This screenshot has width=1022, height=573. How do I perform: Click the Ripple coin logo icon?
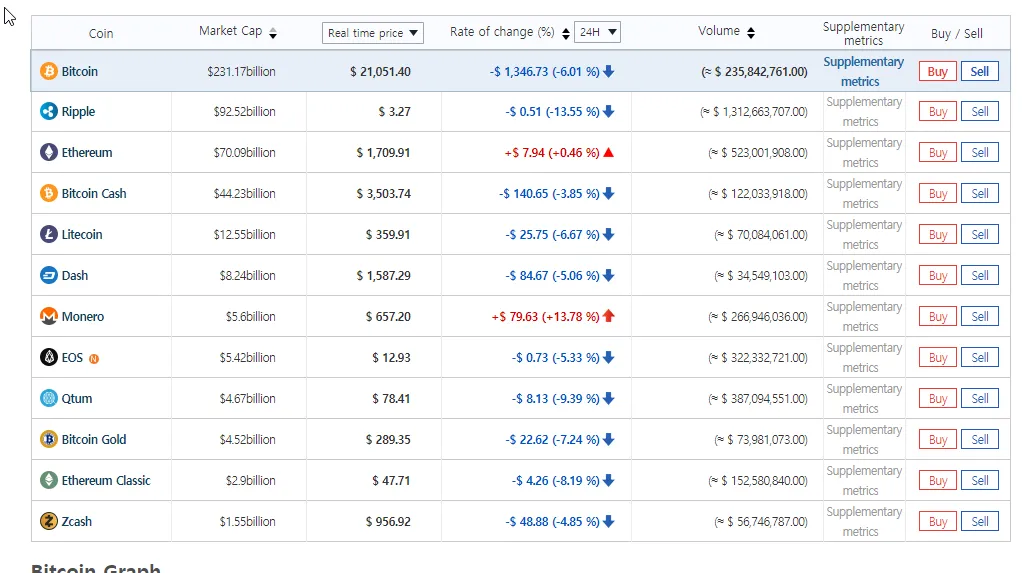point(49,111)
